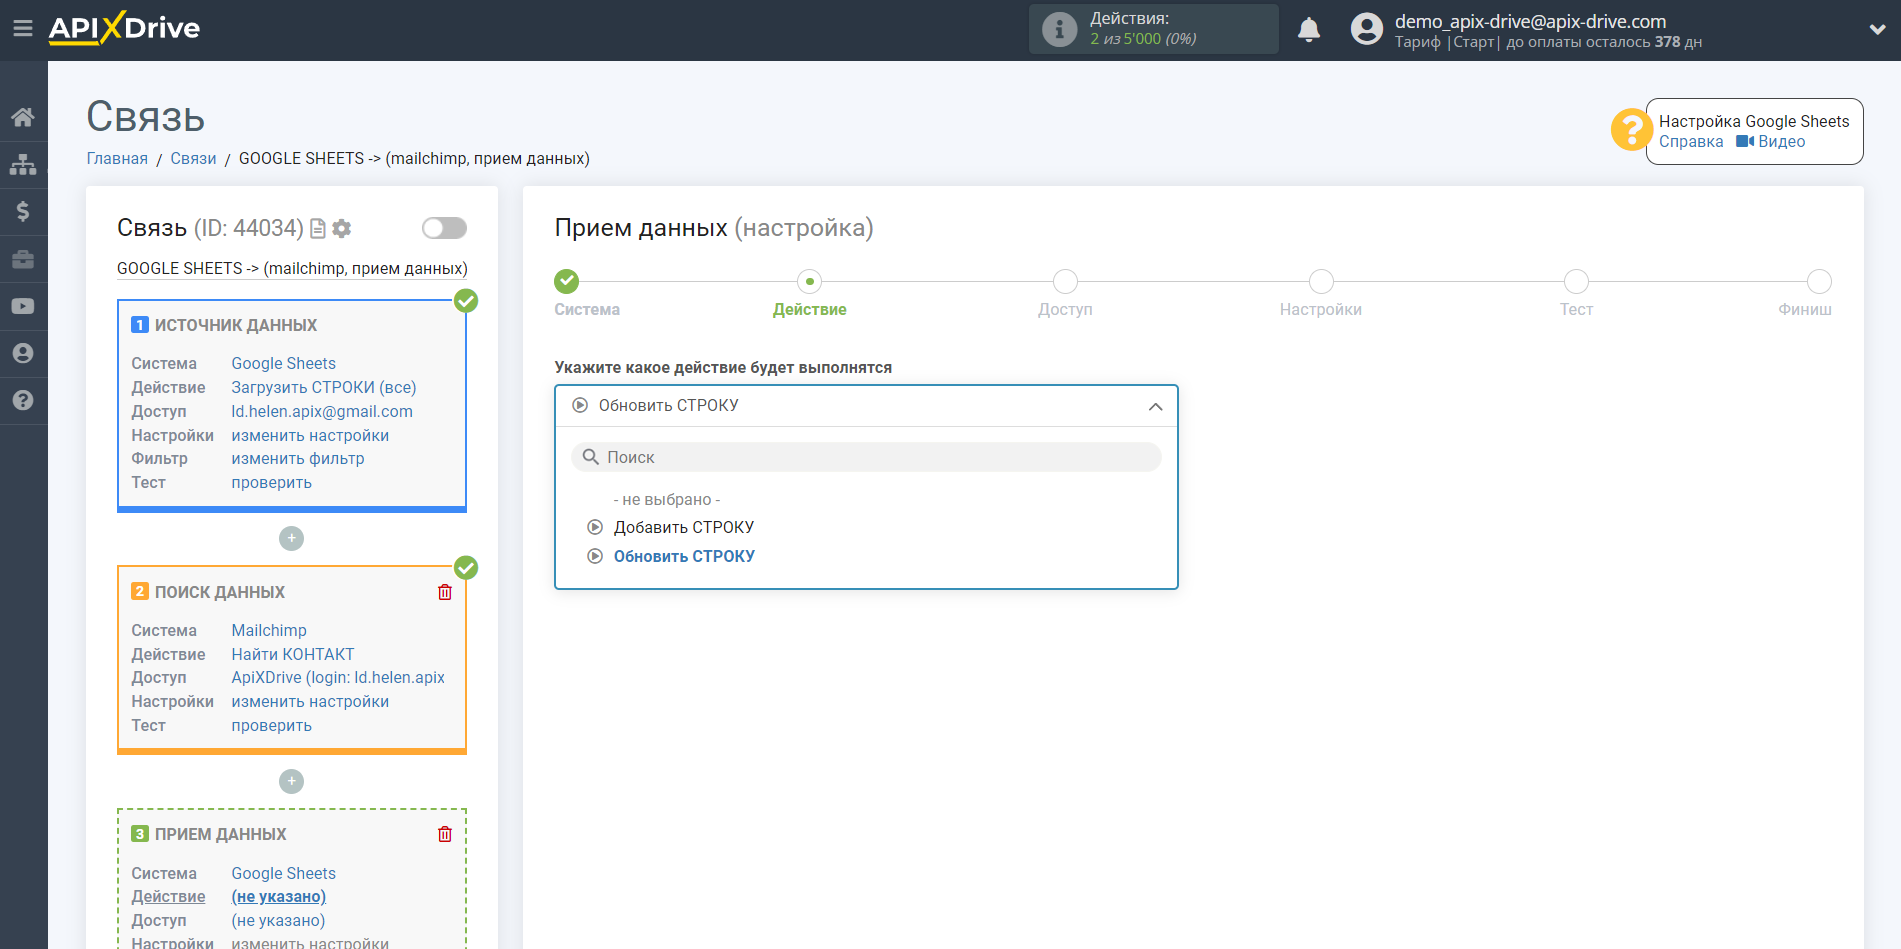Open the home sidebar icon
This screenshot has width=1901, height=949.
click(x=23, y=118)
